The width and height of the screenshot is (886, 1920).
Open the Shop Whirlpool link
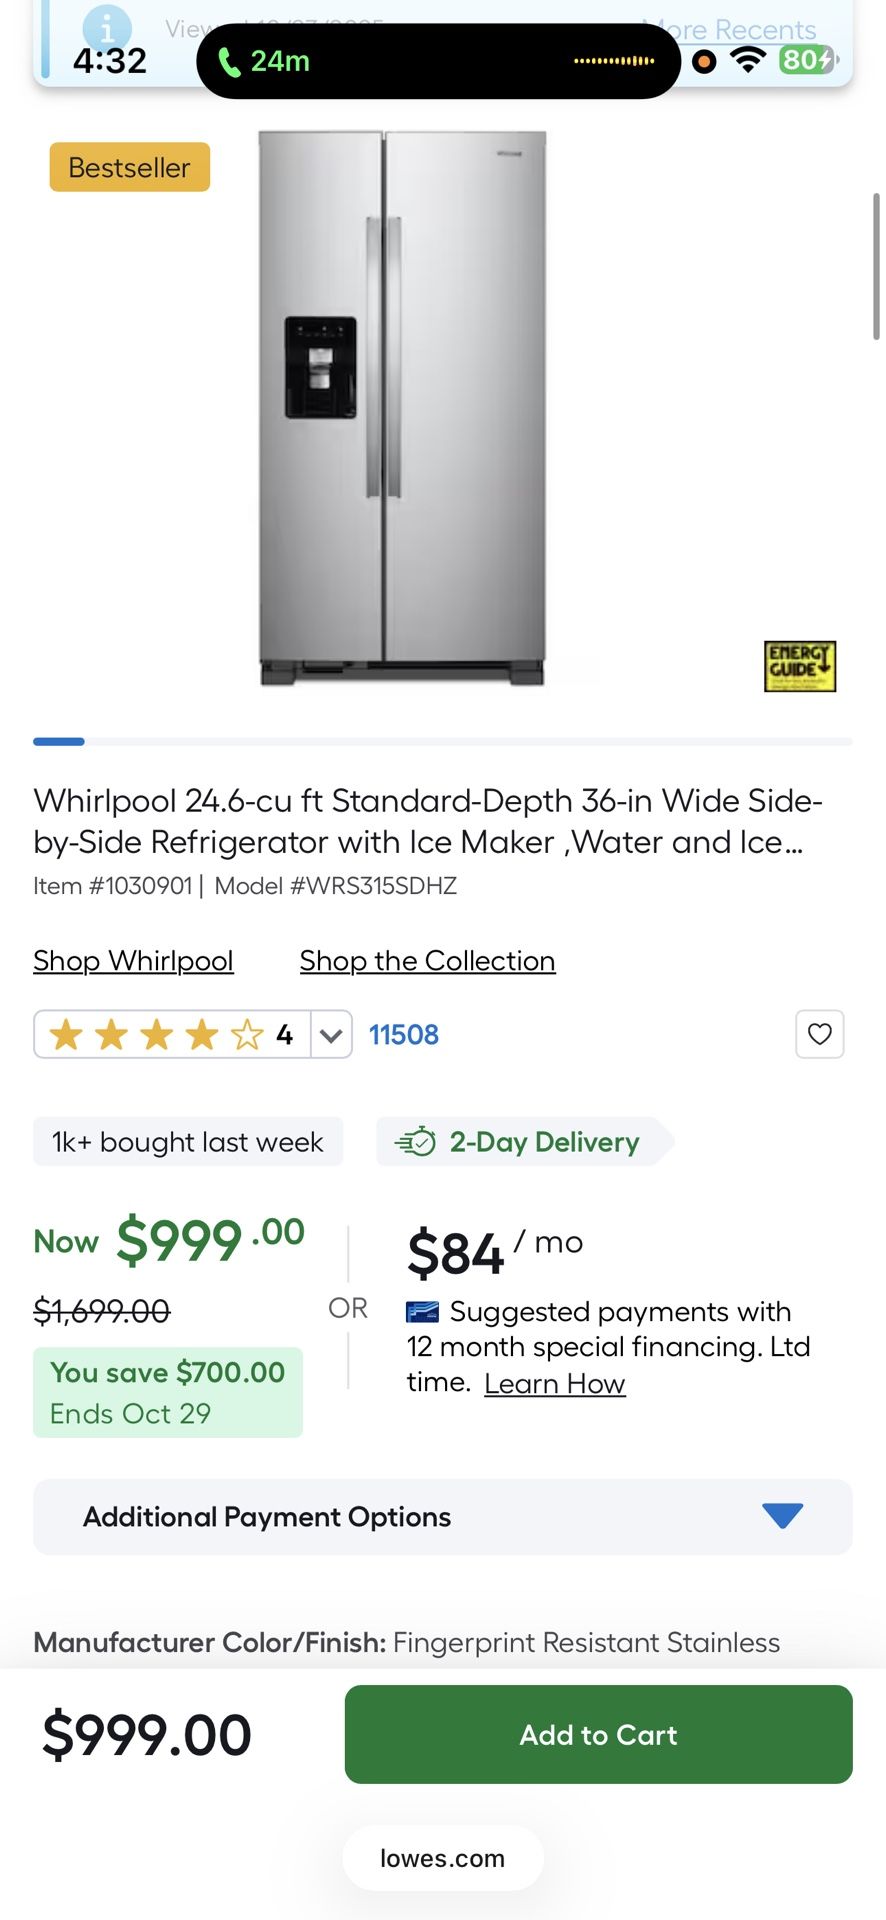[x=133, y=961]
